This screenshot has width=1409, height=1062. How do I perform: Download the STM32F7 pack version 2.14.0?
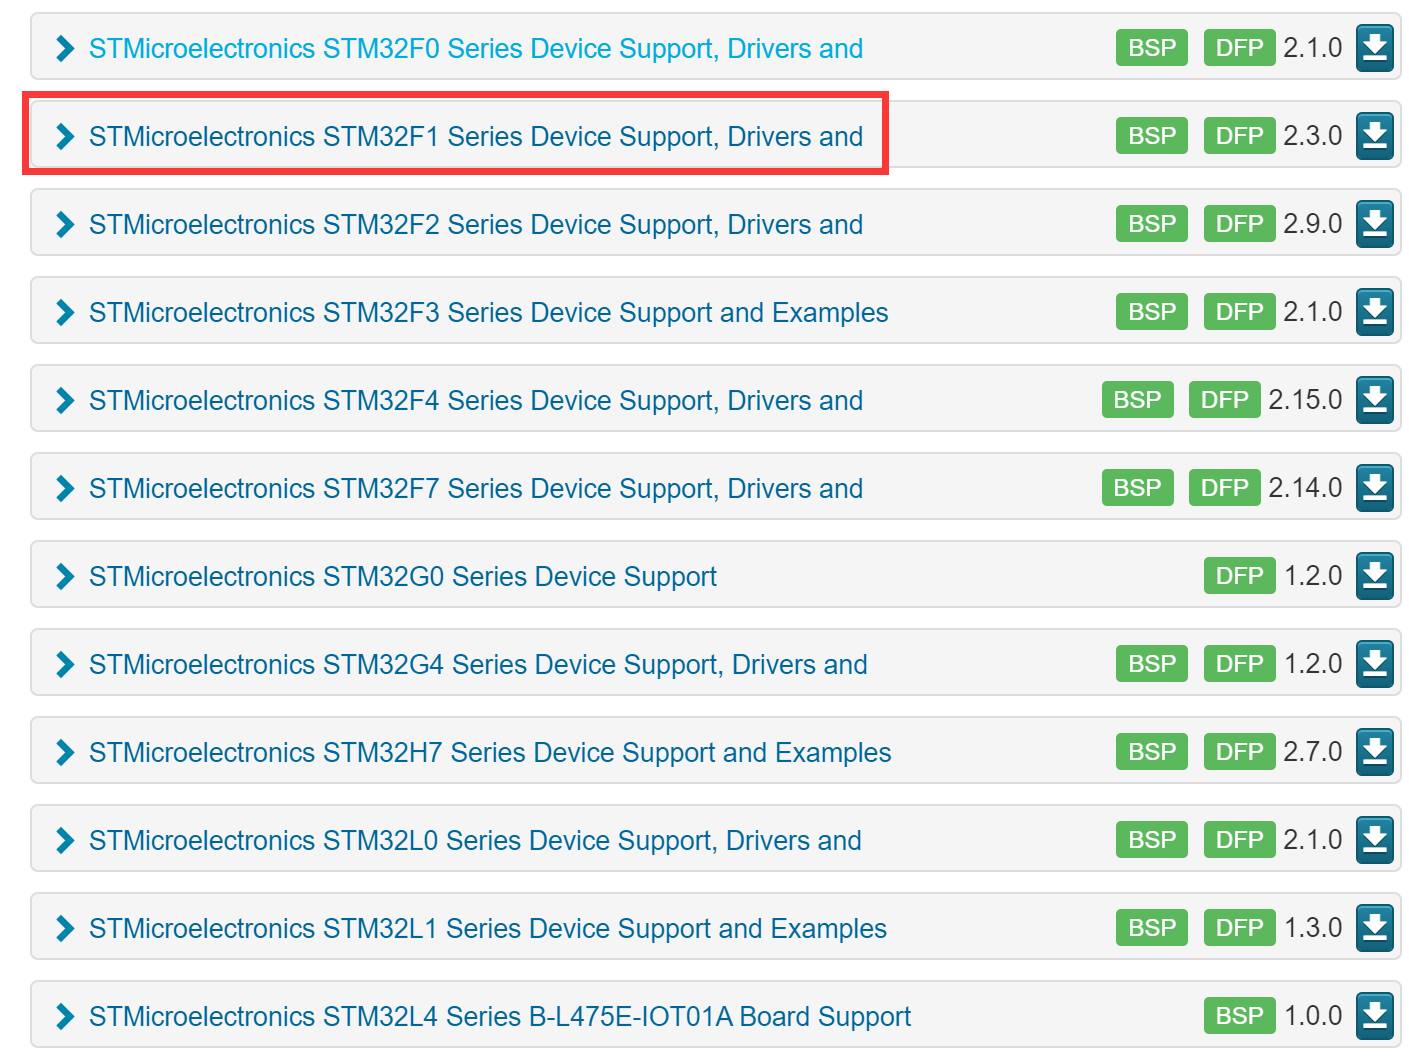[1375, 488]
